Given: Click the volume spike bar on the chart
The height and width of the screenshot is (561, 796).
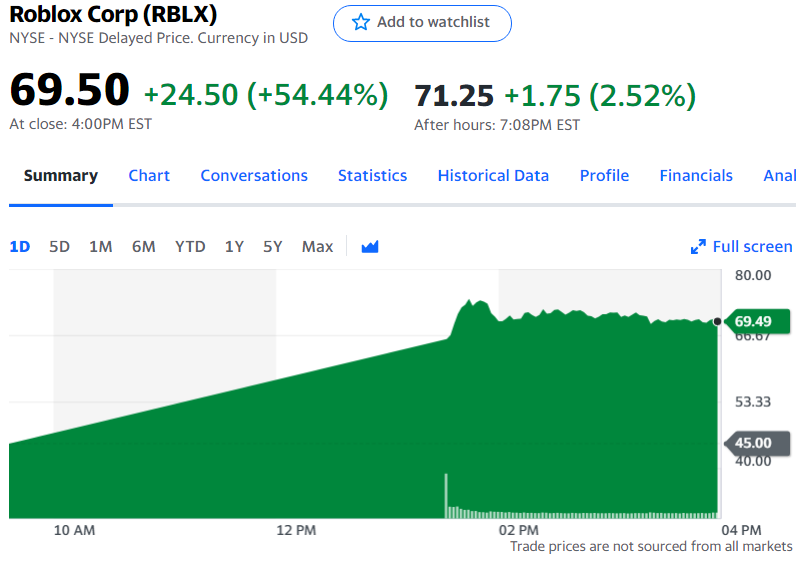Looking at the screenshot, I should pos(446,496).
